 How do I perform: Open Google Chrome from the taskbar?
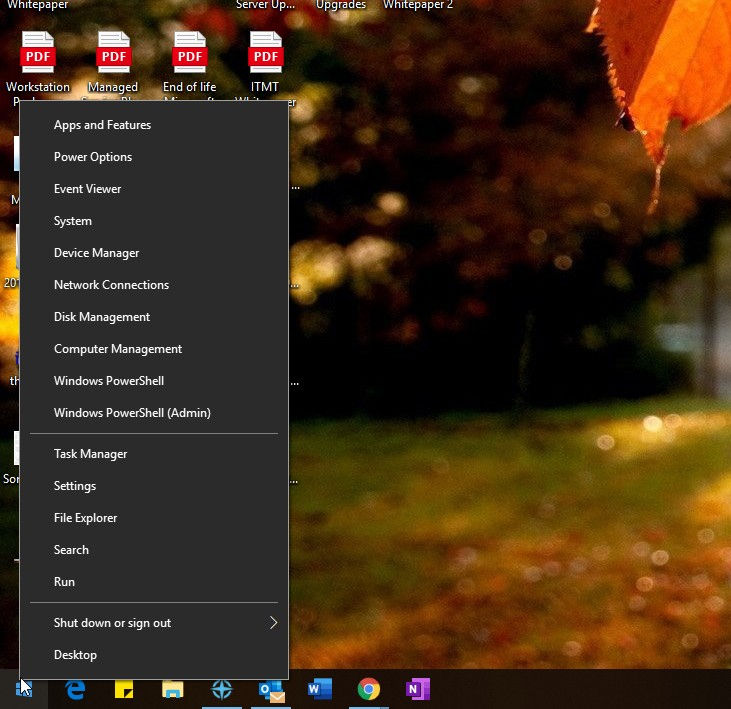(x=369, y=689)
